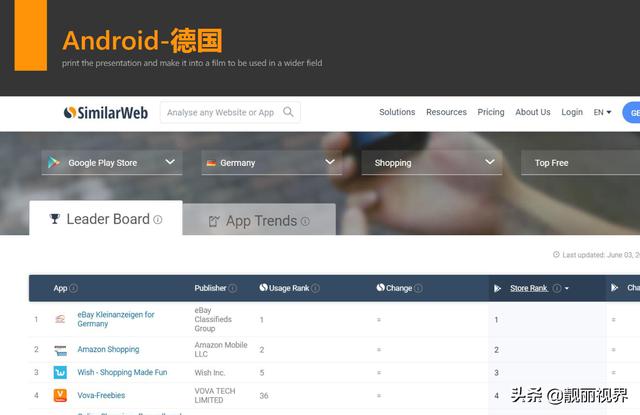Click the eBay Kleinanzeigen app icon

click(60, 319)
